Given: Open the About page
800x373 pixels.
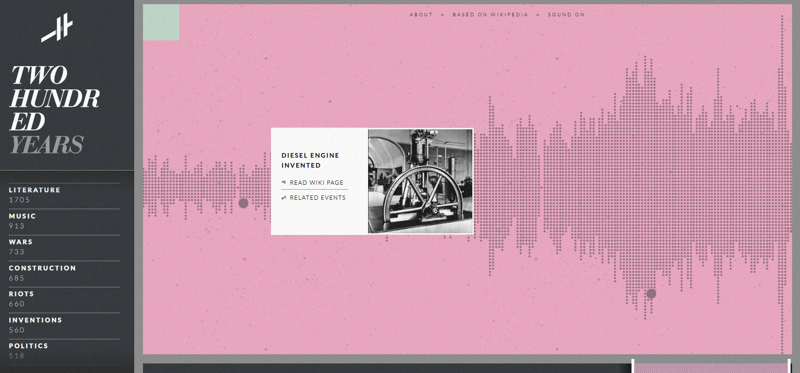Looking at the screenshot, I should (x=421, y=15).
